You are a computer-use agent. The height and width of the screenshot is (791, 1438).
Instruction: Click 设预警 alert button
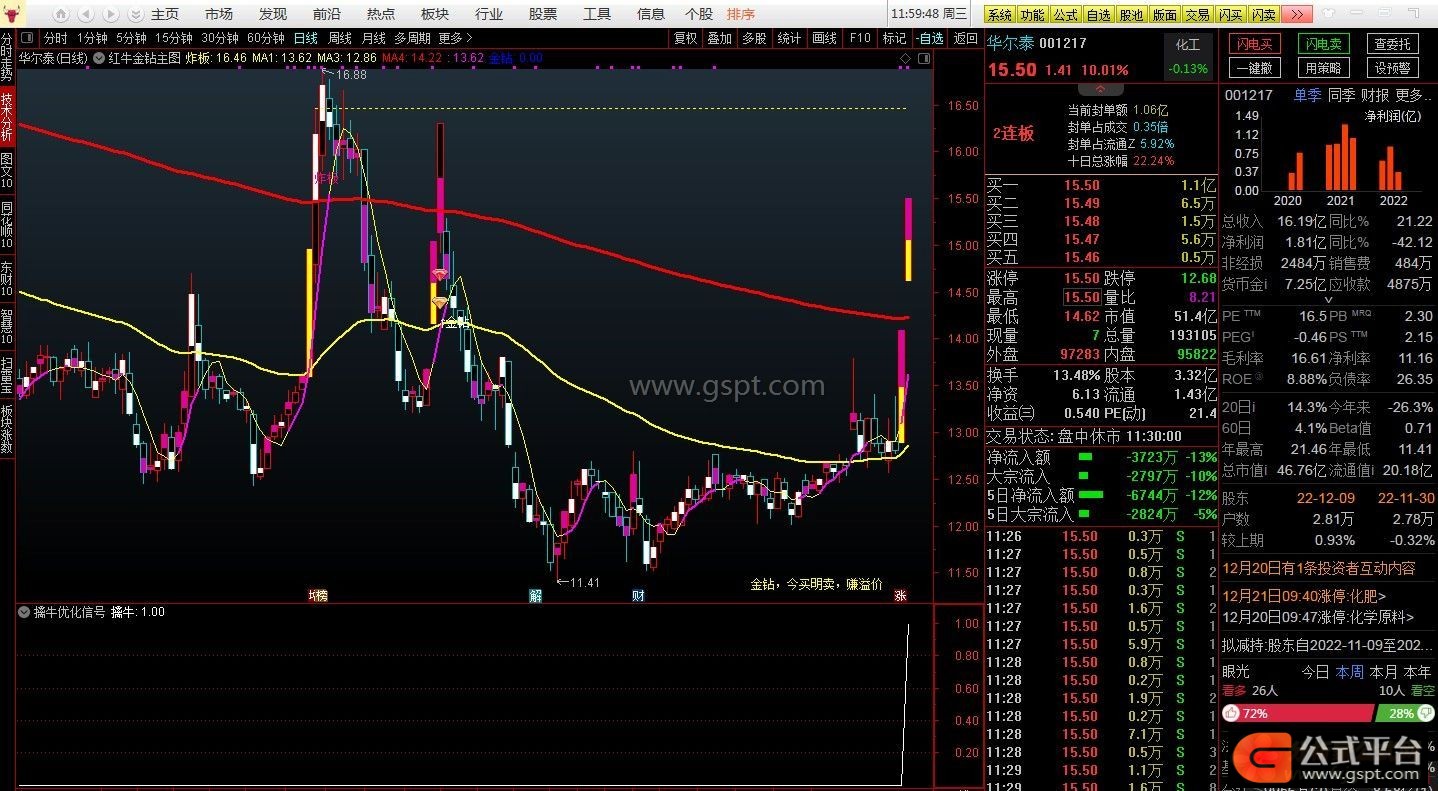1392,68
